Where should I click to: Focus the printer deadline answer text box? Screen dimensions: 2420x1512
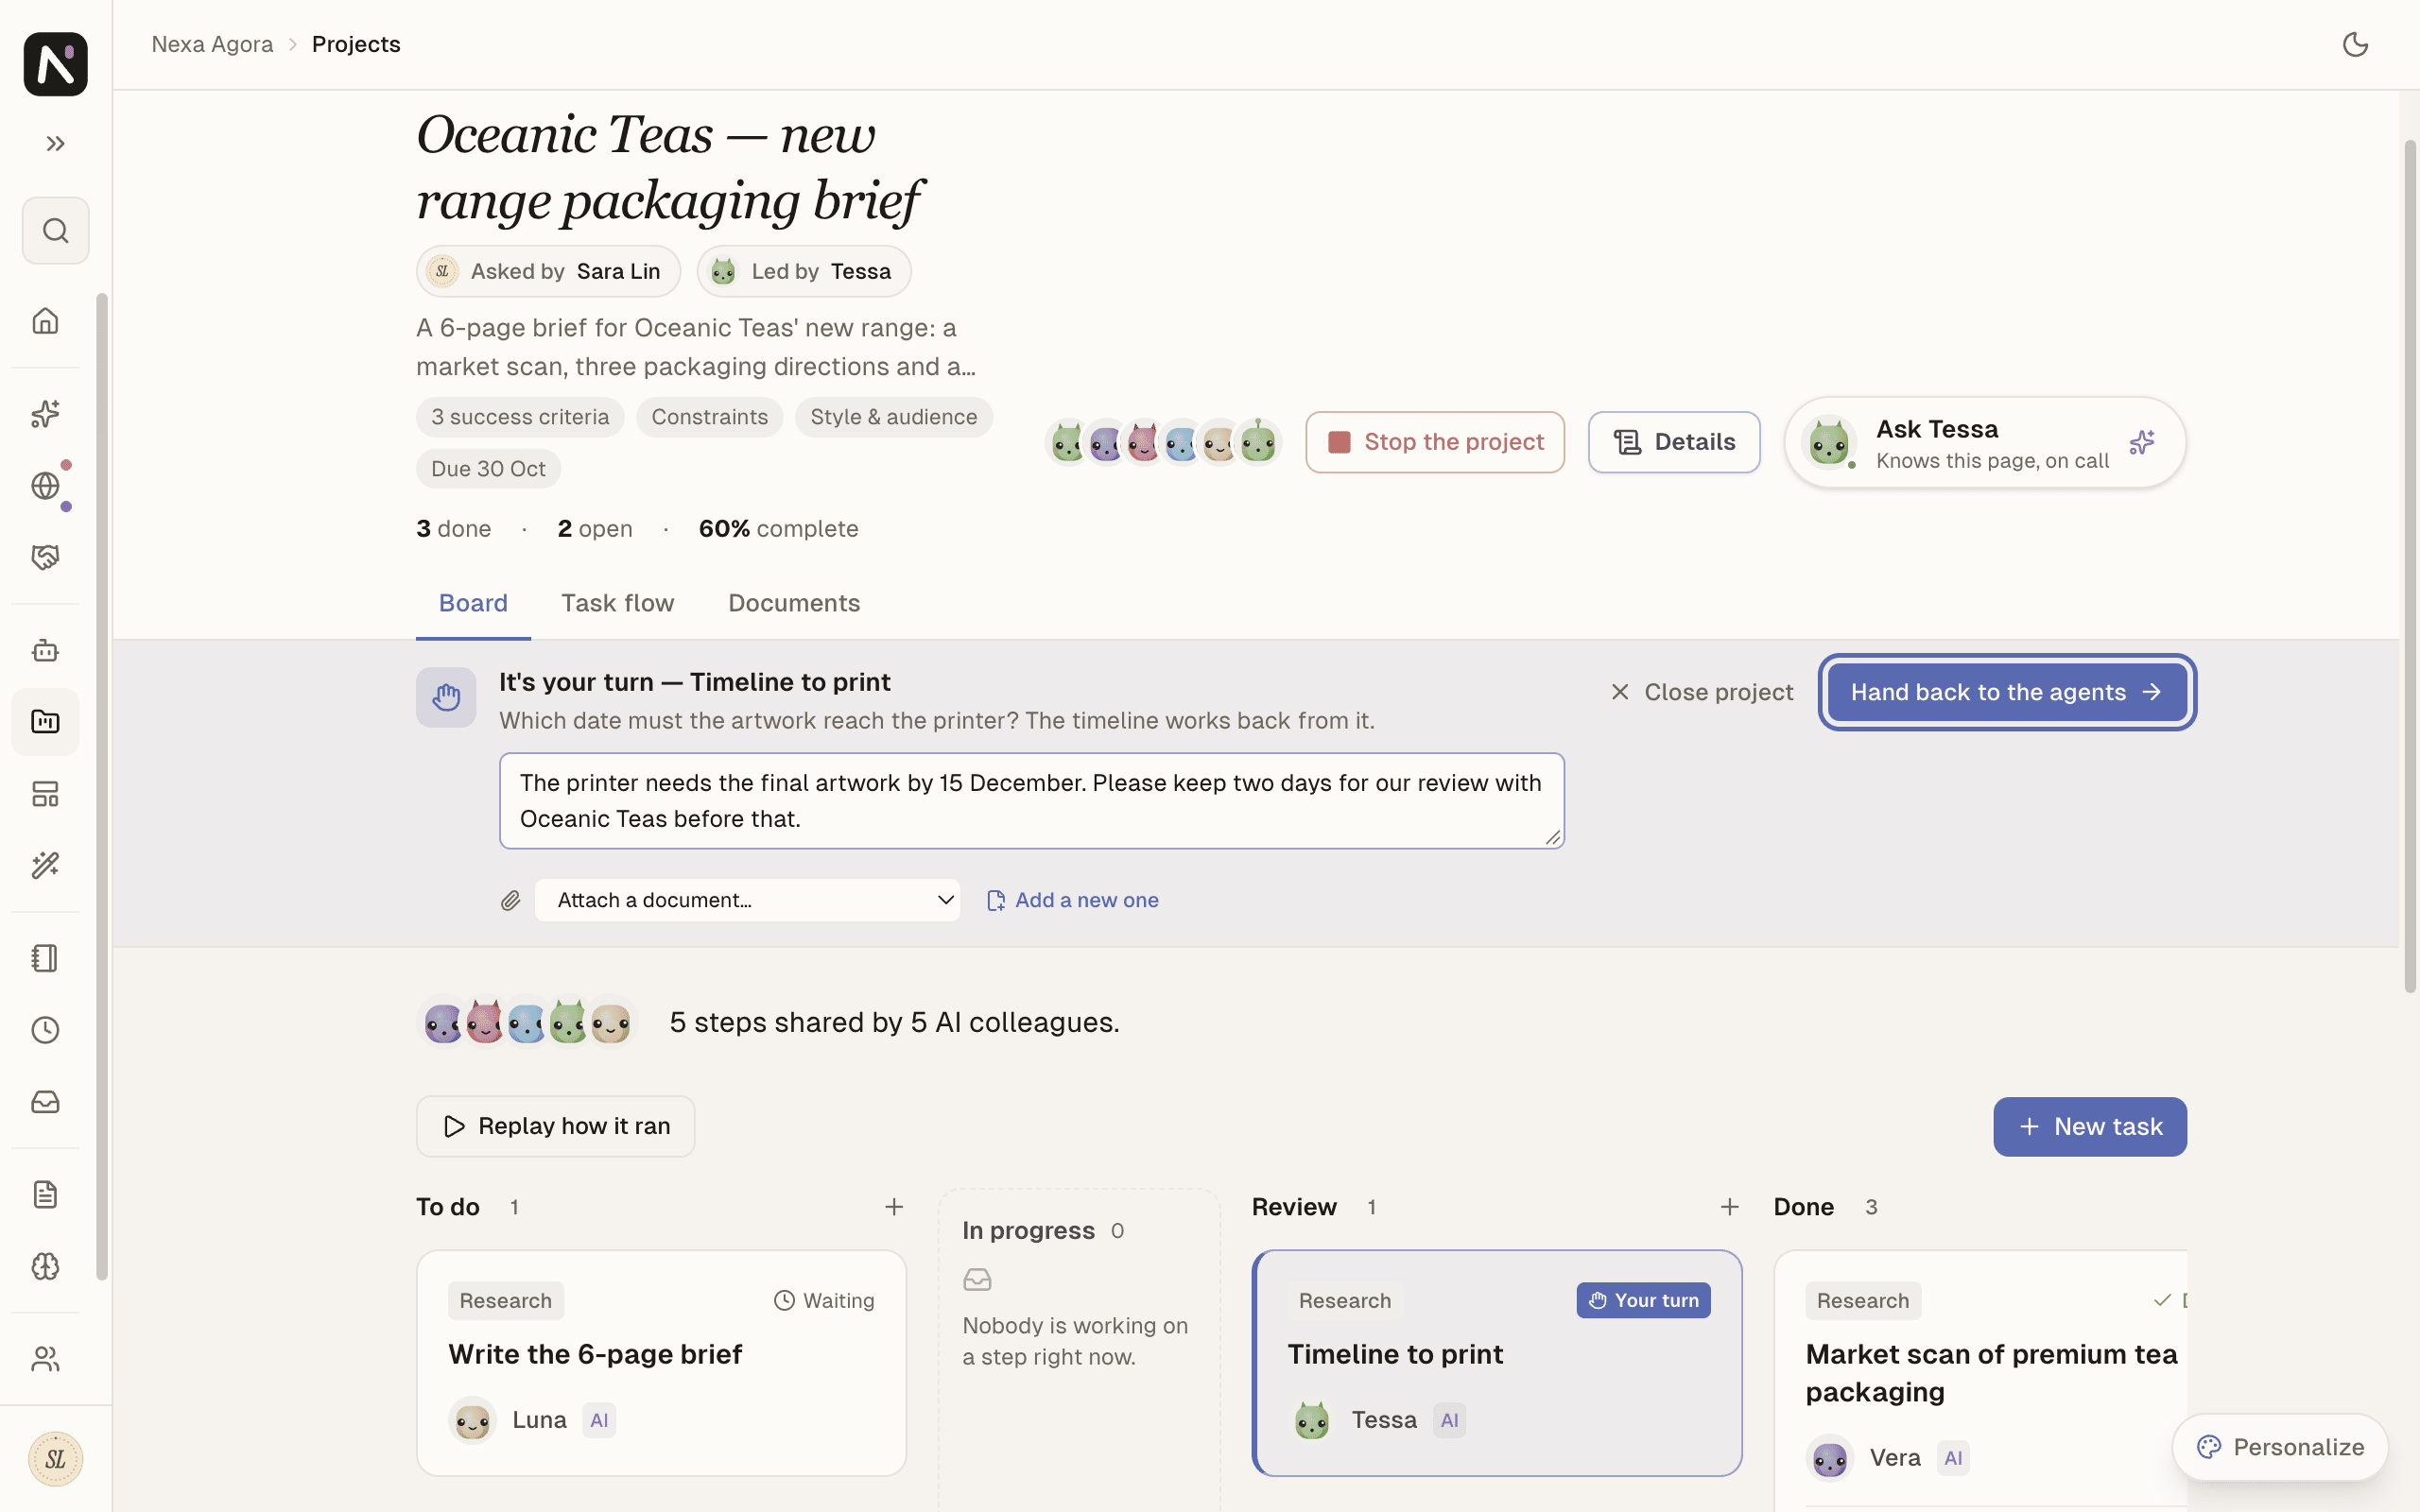tap(1032, 801)
